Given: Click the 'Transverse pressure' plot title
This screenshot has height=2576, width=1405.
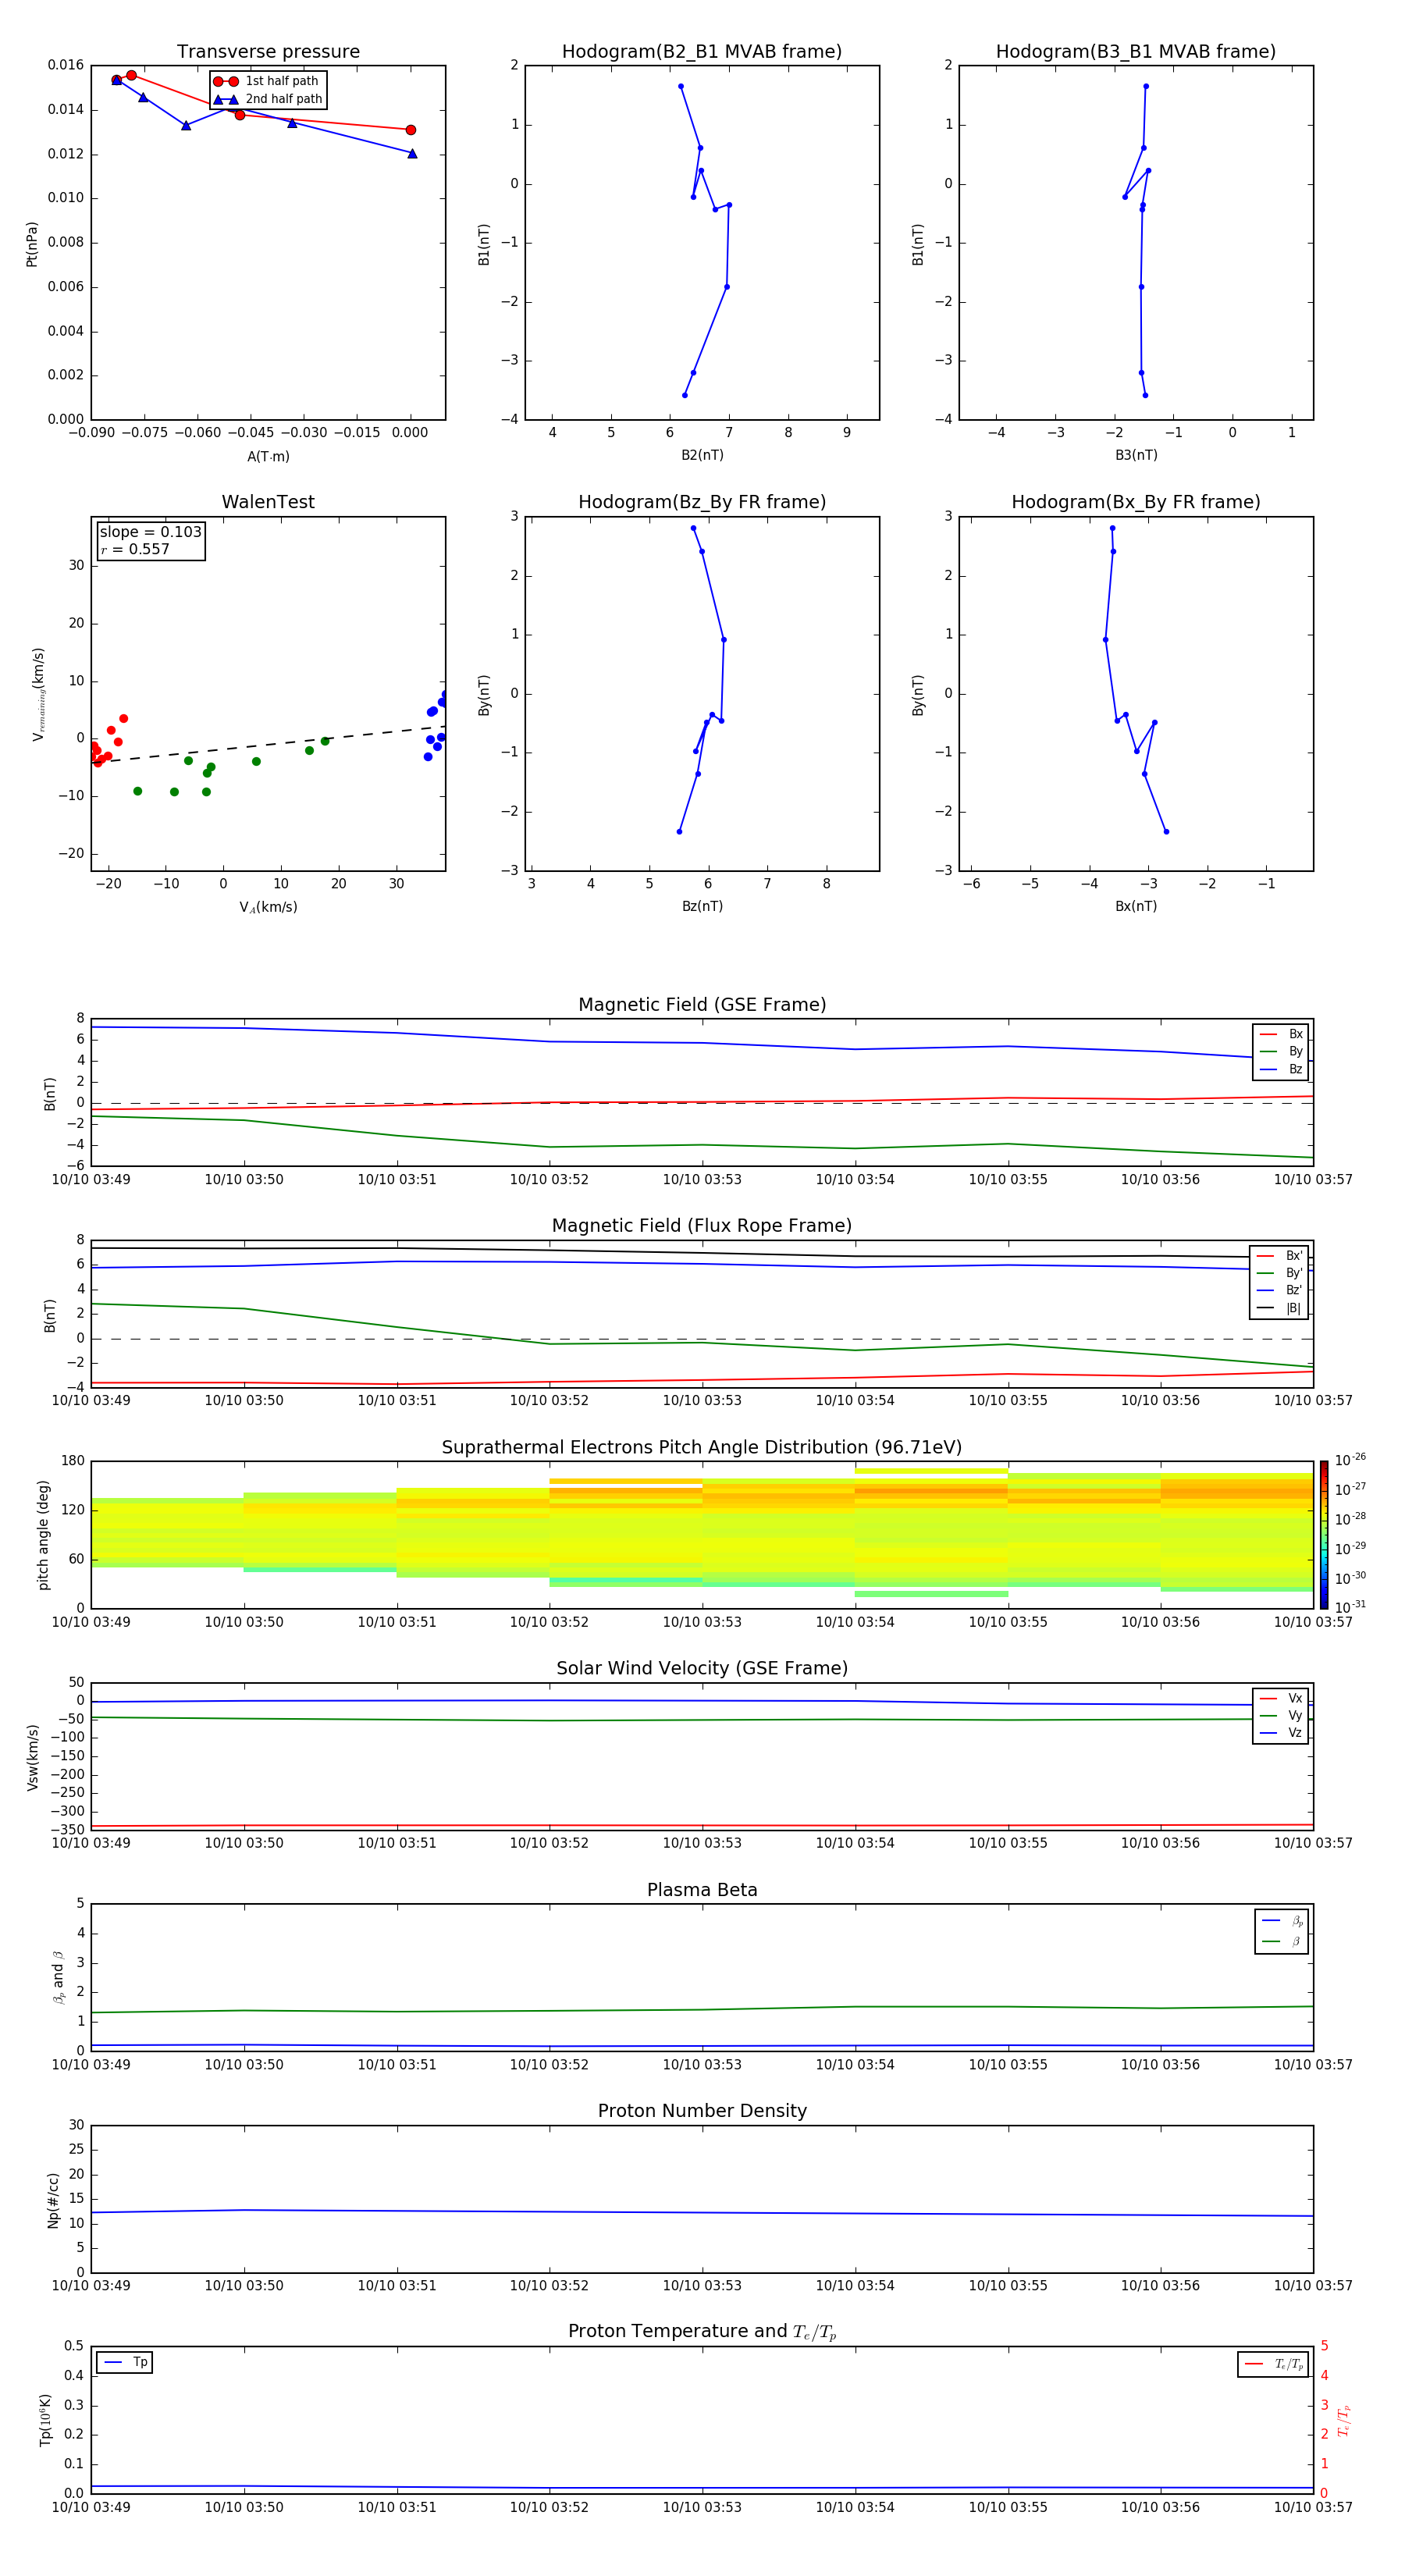Looking at the screenshot, I should (x=268, y=52).
